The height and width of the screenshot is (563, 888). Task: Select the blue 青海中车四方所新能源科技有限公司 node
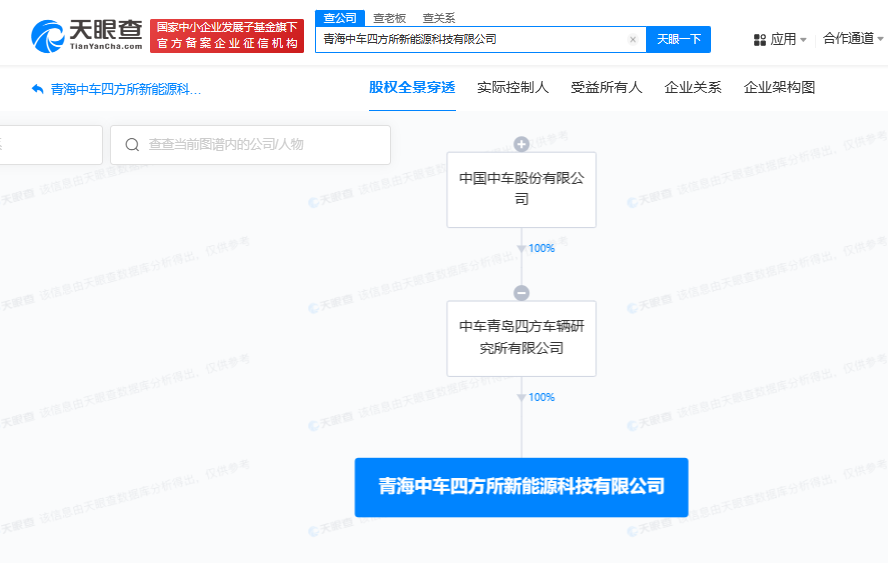pos(521,487)
